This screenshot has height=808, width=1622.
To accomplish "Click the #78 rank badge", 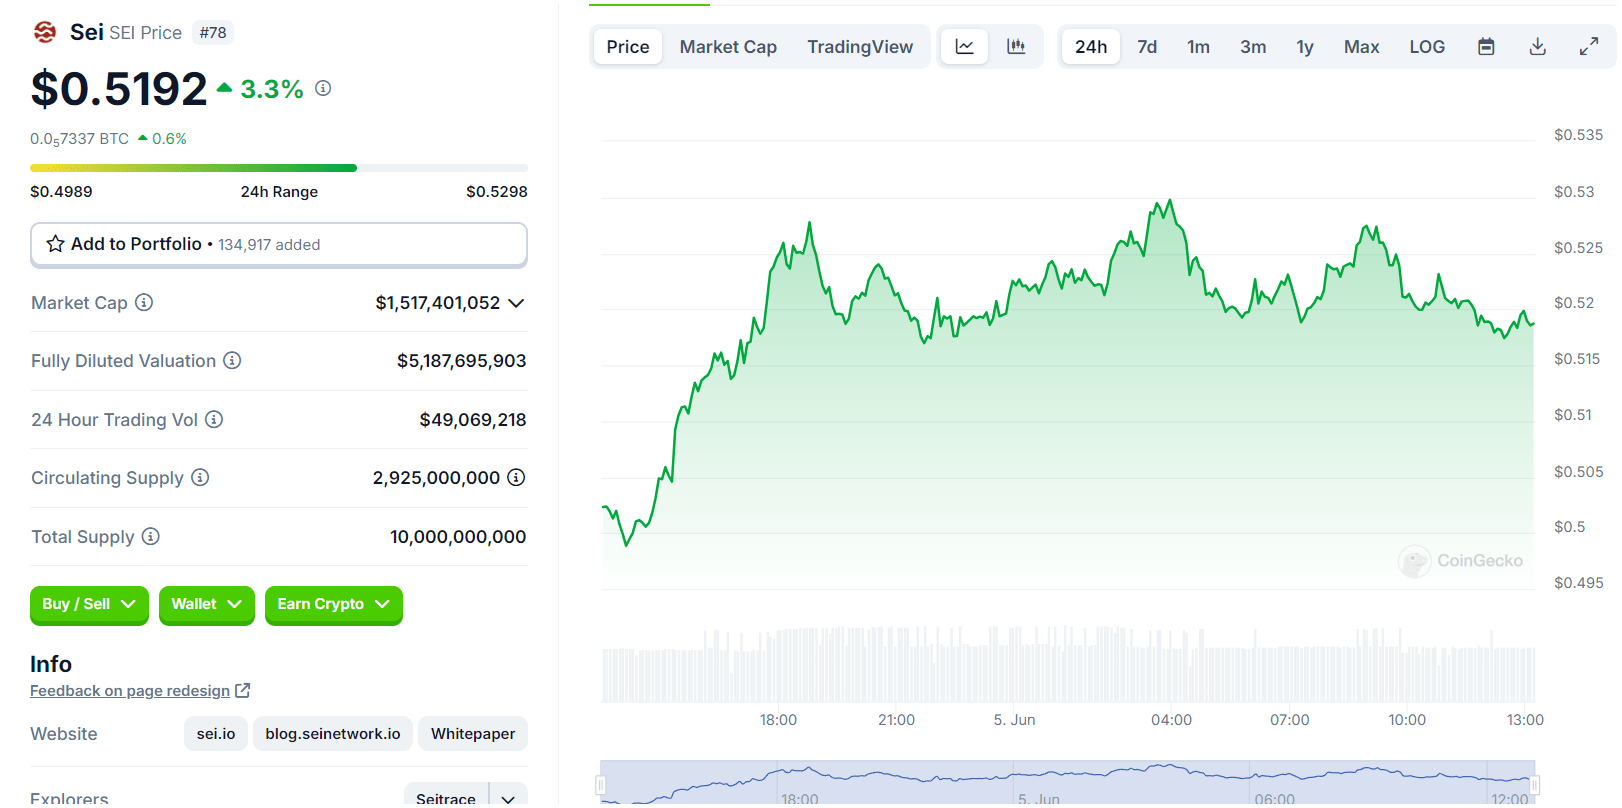I will (x=213, y=33).
